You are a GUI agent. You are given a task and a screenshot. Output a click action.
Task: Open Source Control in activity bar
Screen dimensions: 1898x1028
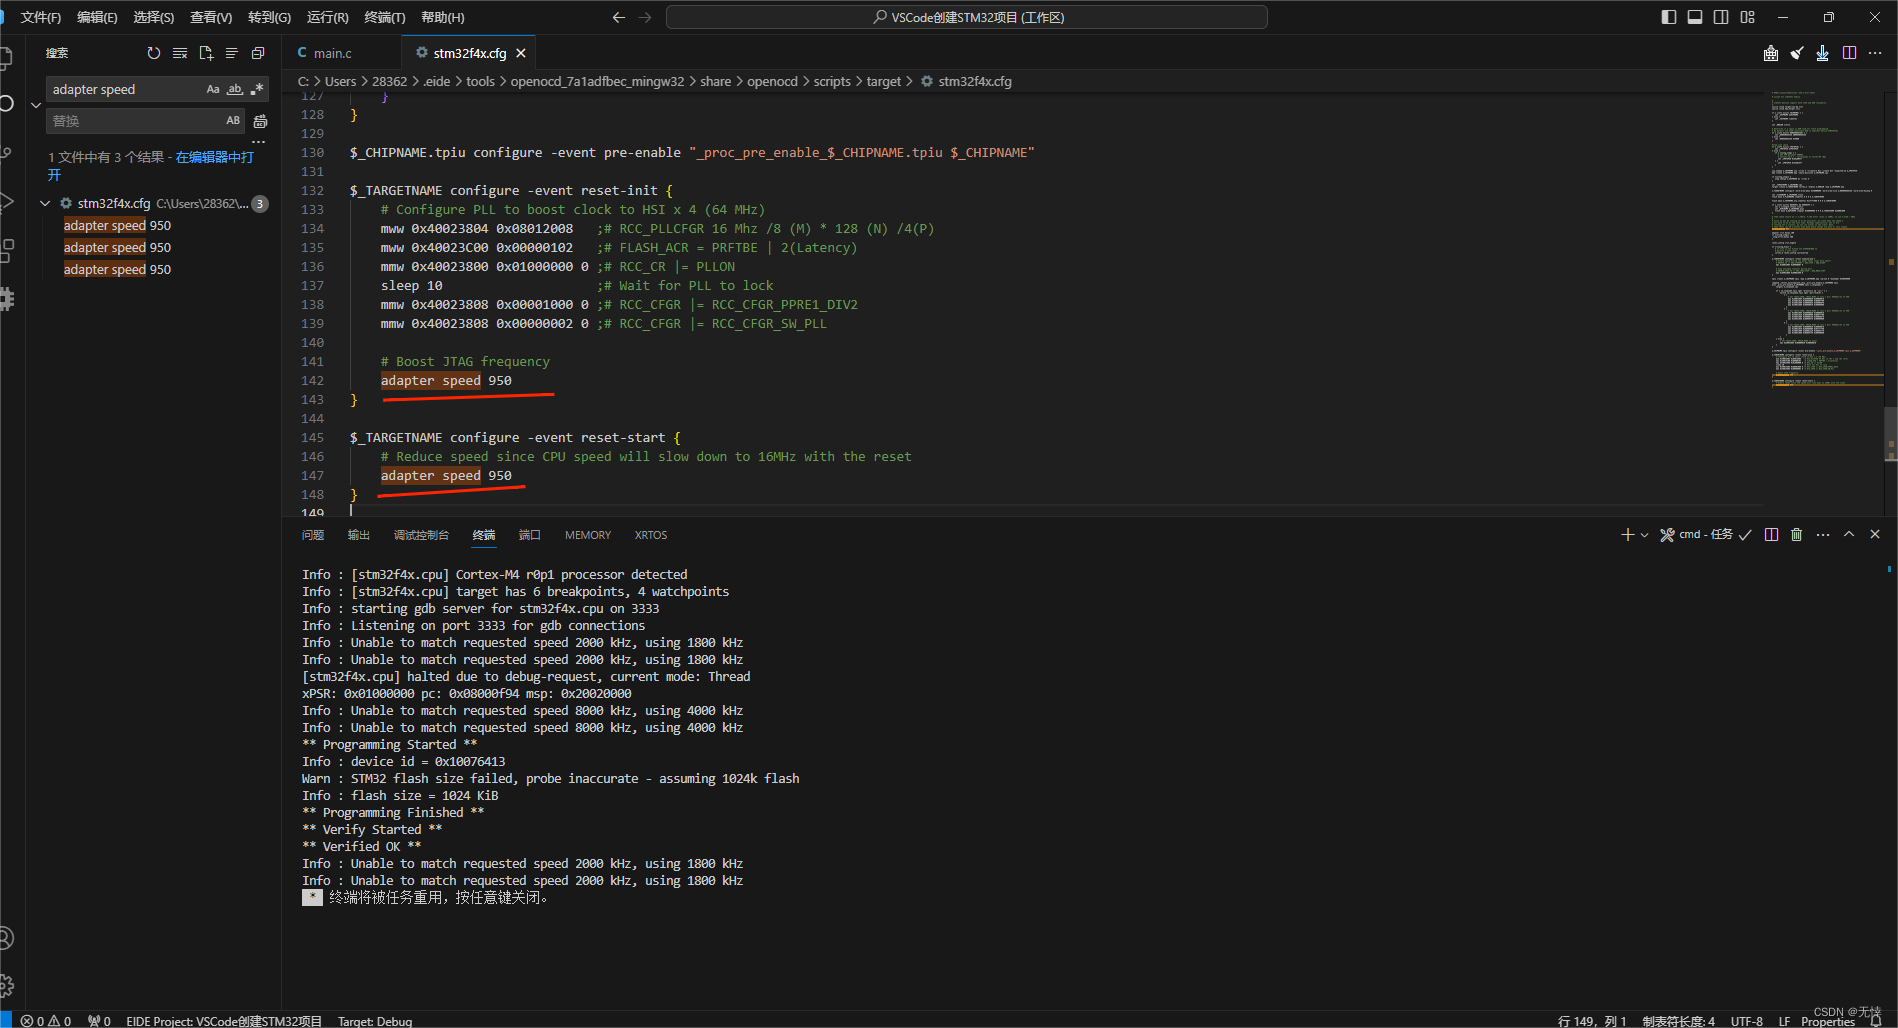click(x=7, y=152)
